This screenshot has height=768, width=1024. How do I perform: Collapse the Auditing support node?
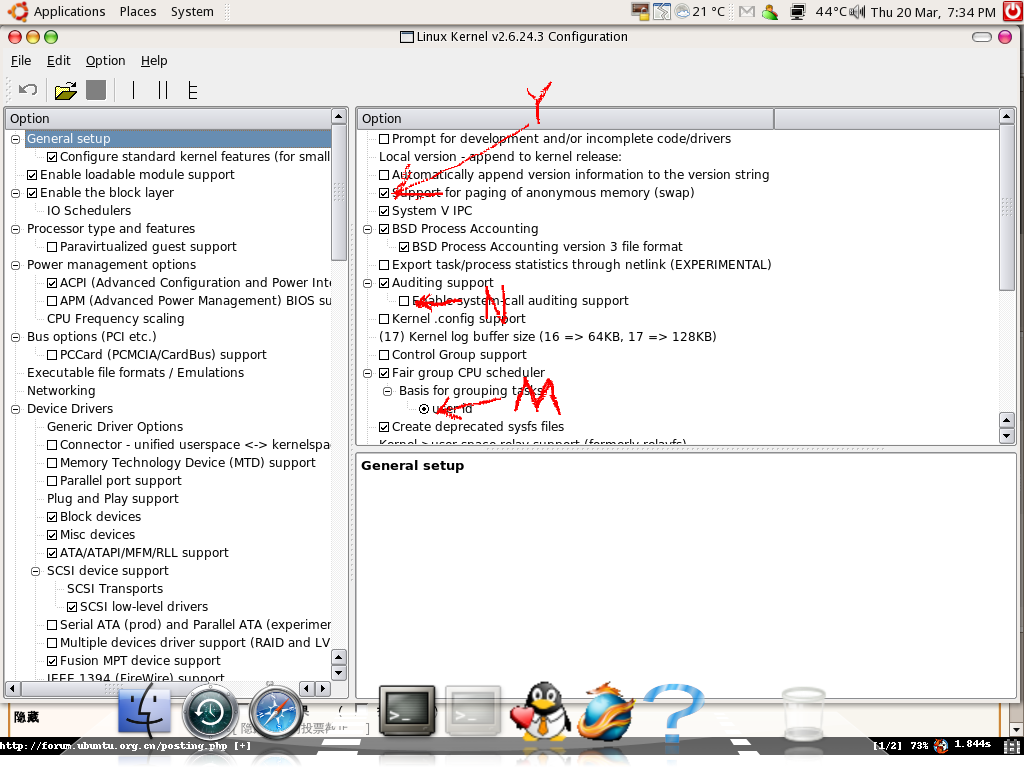pos(368,283)
